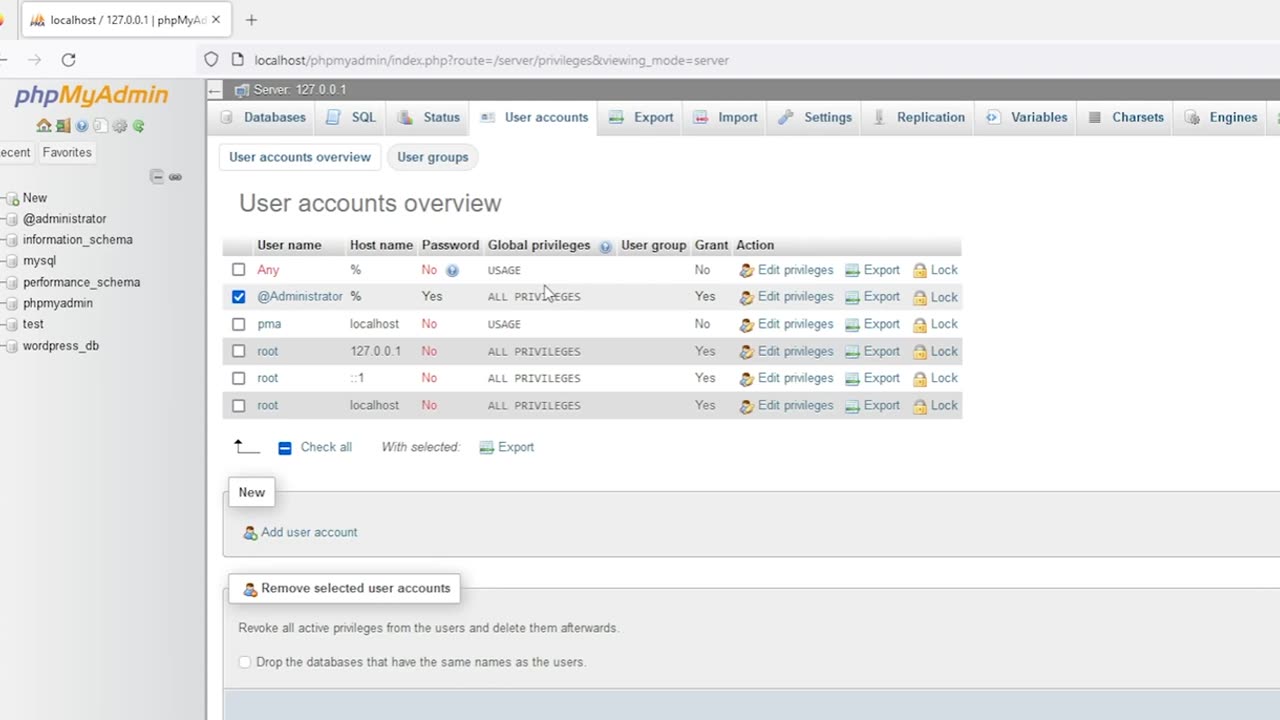
Task: Click shield icon in address bar
Action: click(x=211, y=60)
